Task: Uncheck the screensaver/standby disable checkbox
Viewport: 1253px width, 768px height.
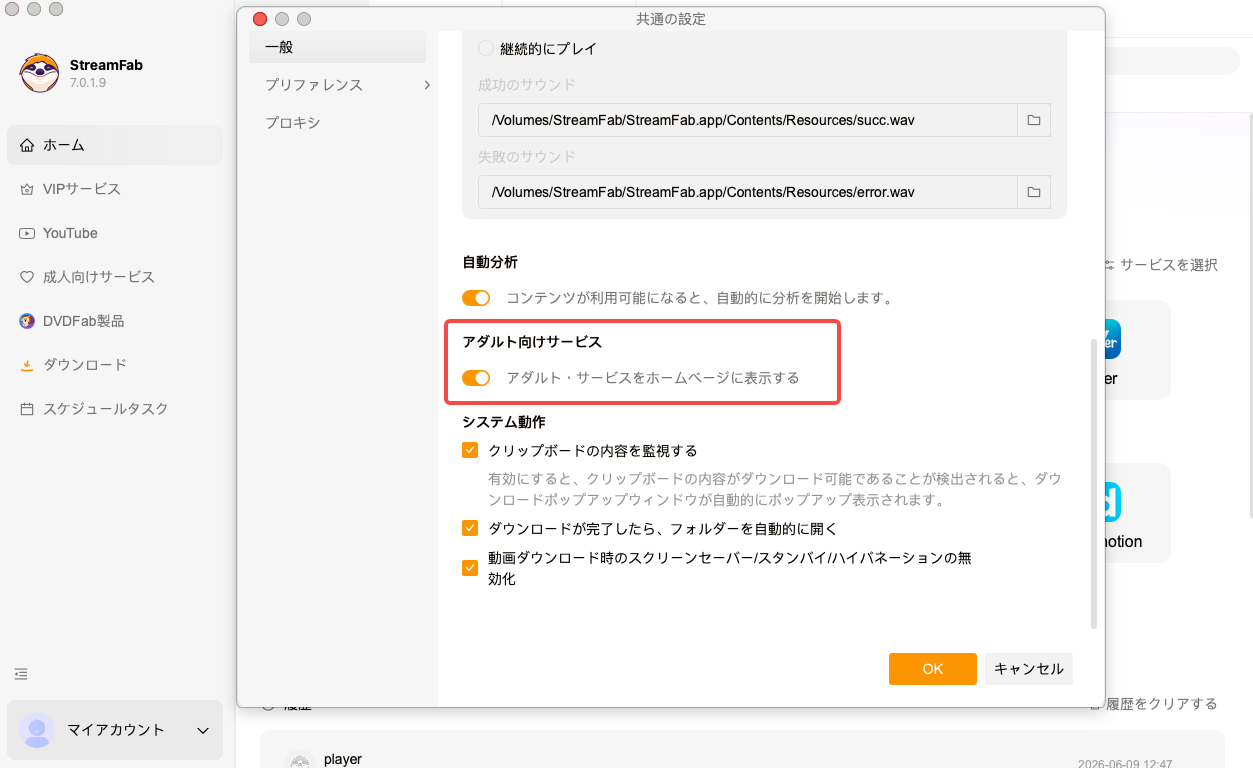Action: (x=470, y=568)
